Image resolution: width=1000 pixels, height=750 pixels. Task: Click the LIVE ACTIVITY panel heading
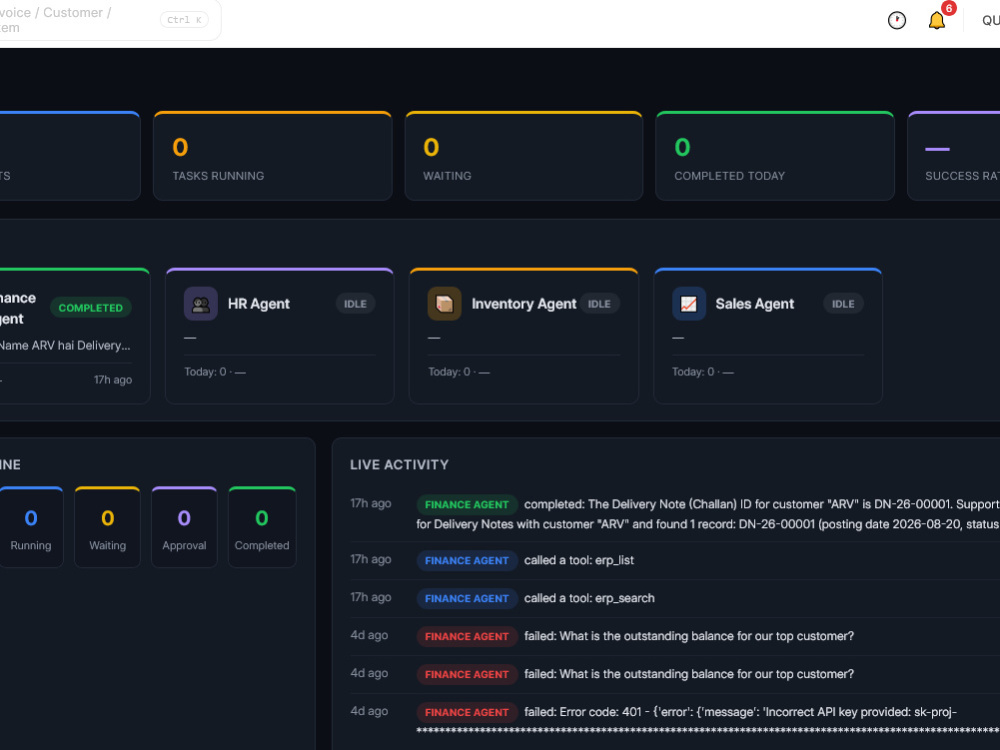pos(399,465)
